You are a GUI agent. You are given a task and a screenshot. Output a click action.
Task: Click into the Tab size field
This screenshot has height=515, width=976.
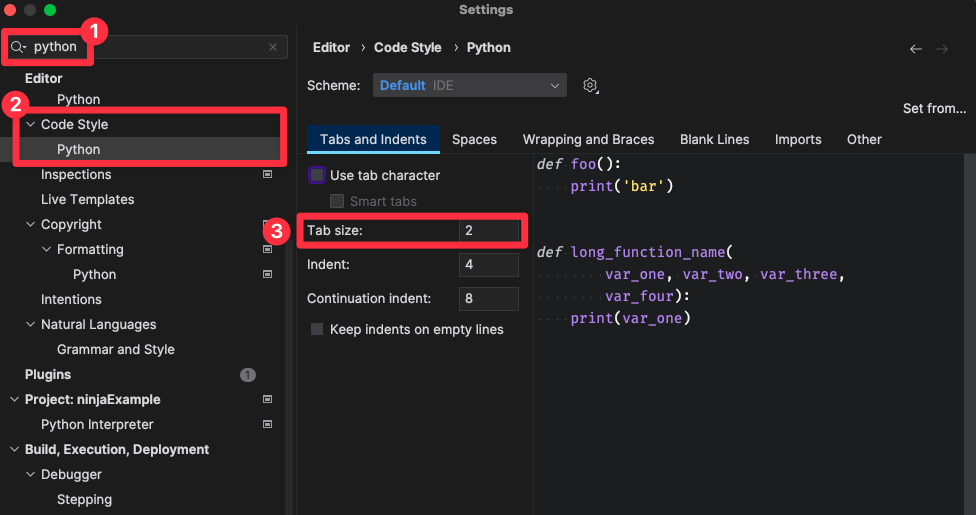pos(489,230)
